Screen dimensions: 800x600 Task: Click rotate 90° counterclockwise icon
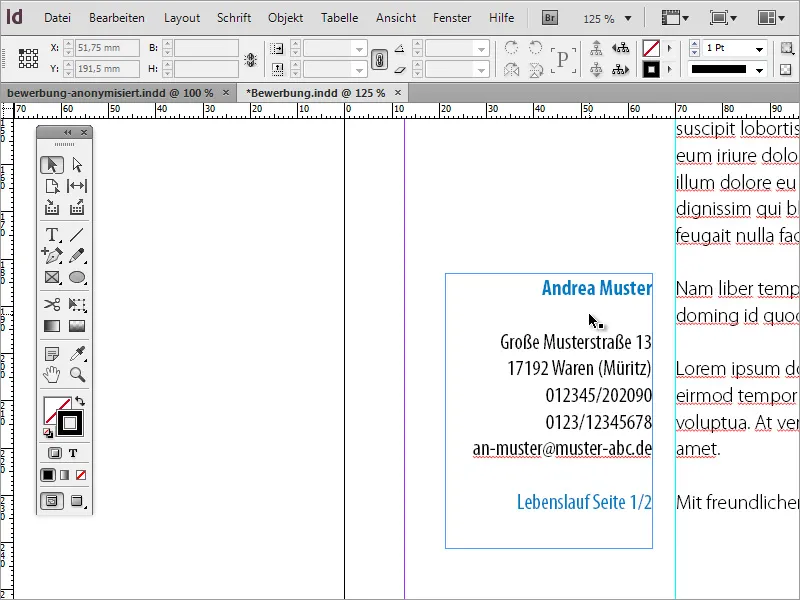[x=536, y=48]
